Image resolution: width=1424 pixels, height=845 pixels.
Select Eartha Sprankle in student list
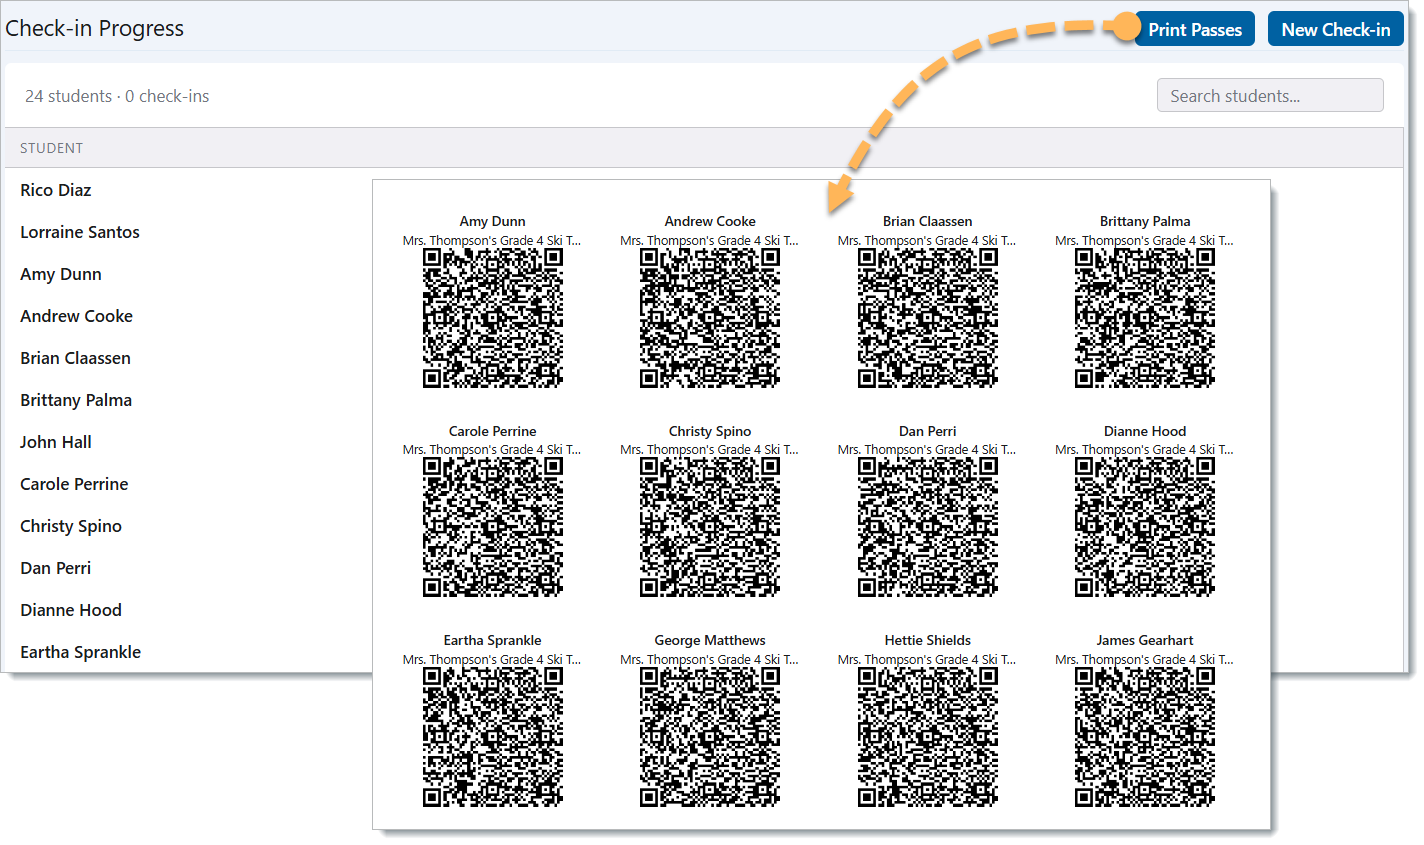point(81,652)
